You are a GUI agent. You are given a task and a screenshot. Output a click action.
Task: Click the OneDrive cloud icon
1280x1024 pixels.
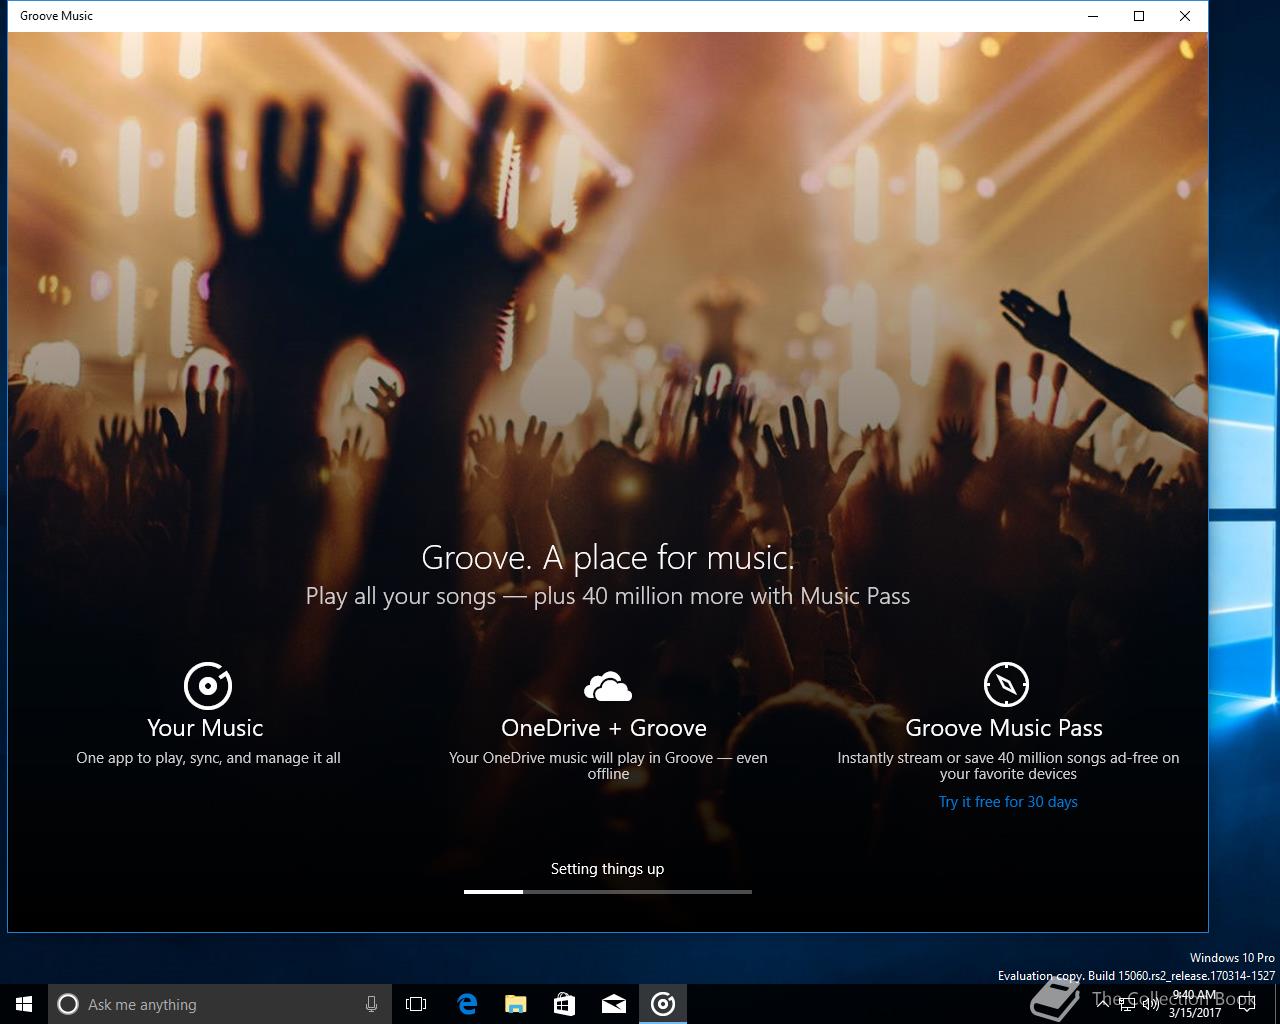(608, 687)
